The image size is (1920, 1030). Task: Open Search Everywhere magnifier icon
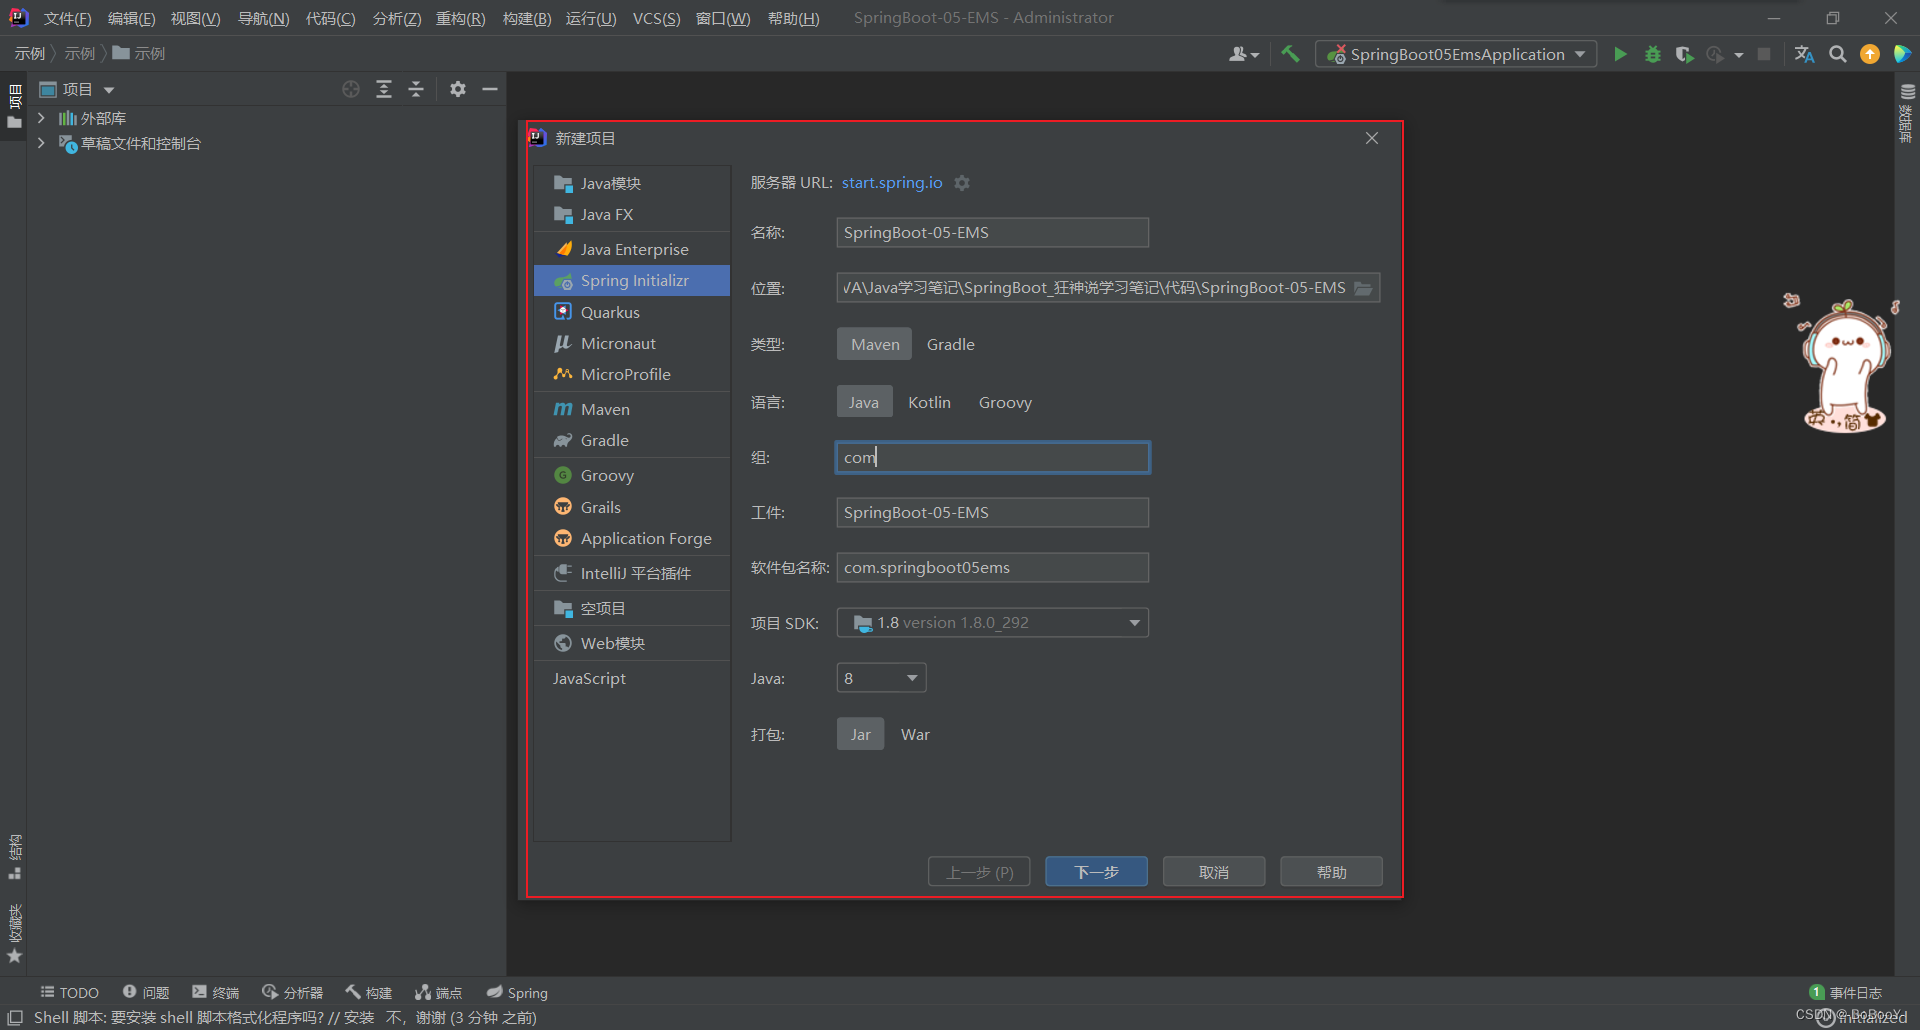(x=1837, y=54)
